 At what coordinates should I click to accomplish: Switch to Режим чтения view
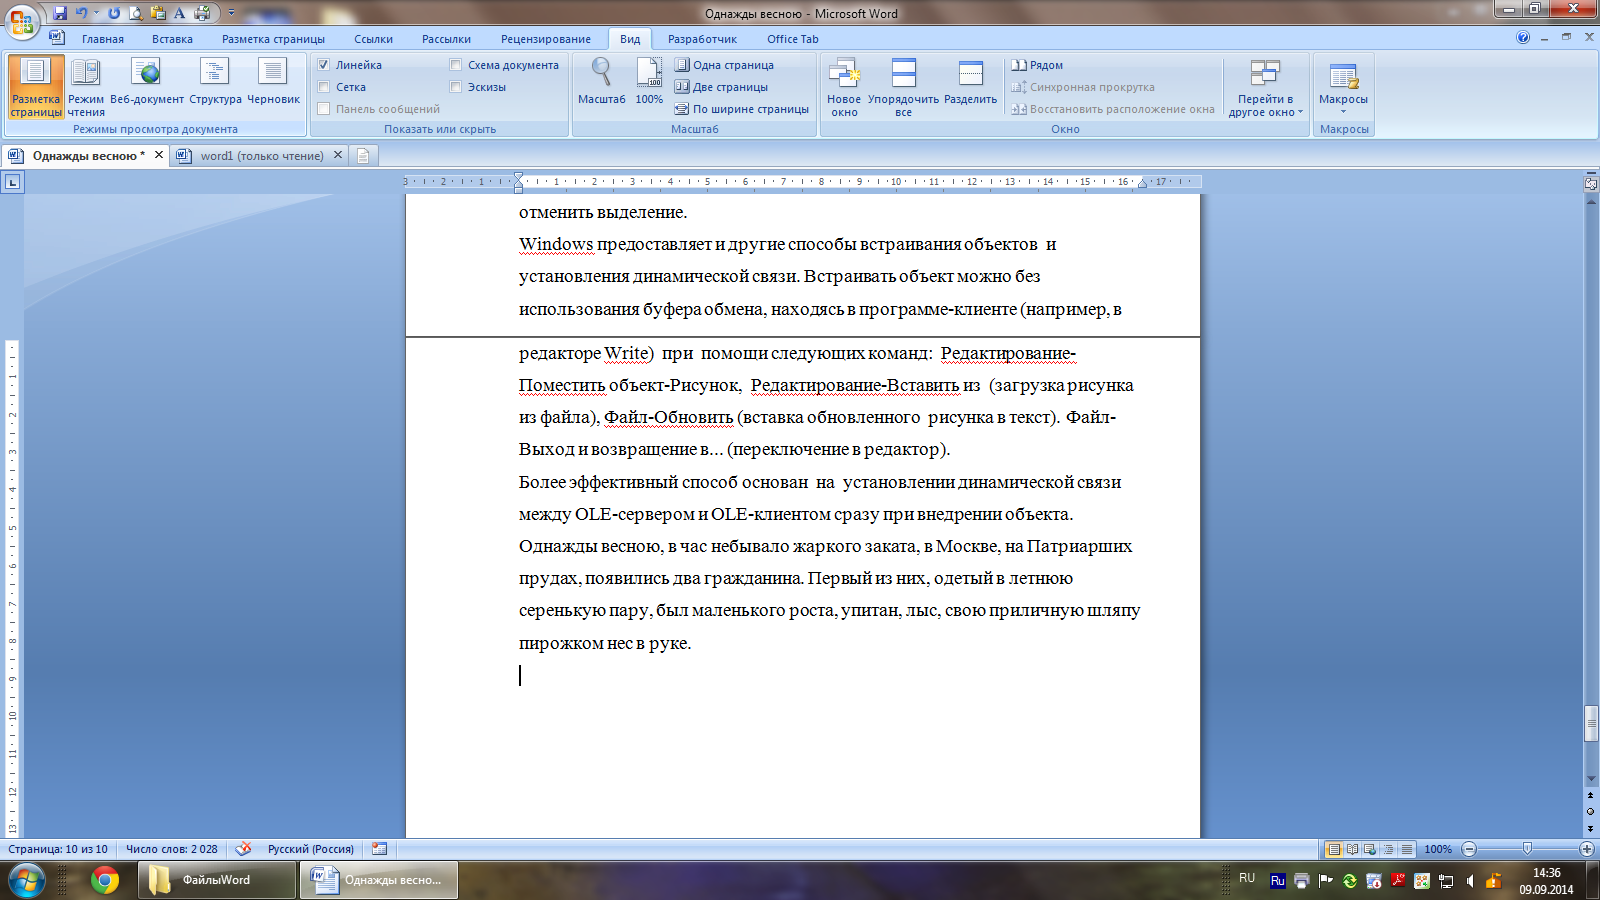click(86, 88)
